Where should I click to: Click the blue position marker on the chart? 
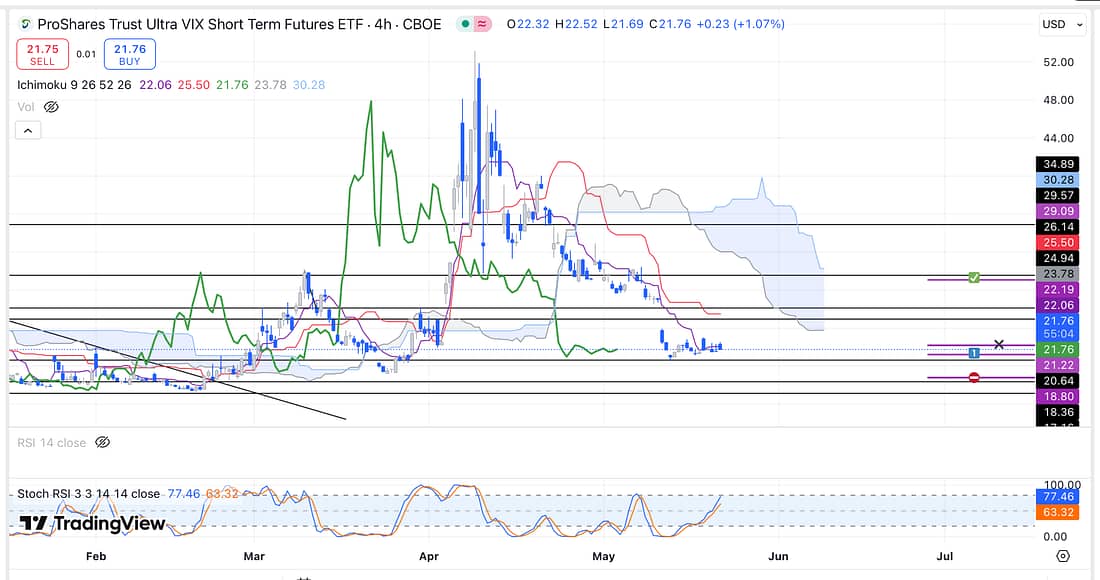(x=974, y=353)
